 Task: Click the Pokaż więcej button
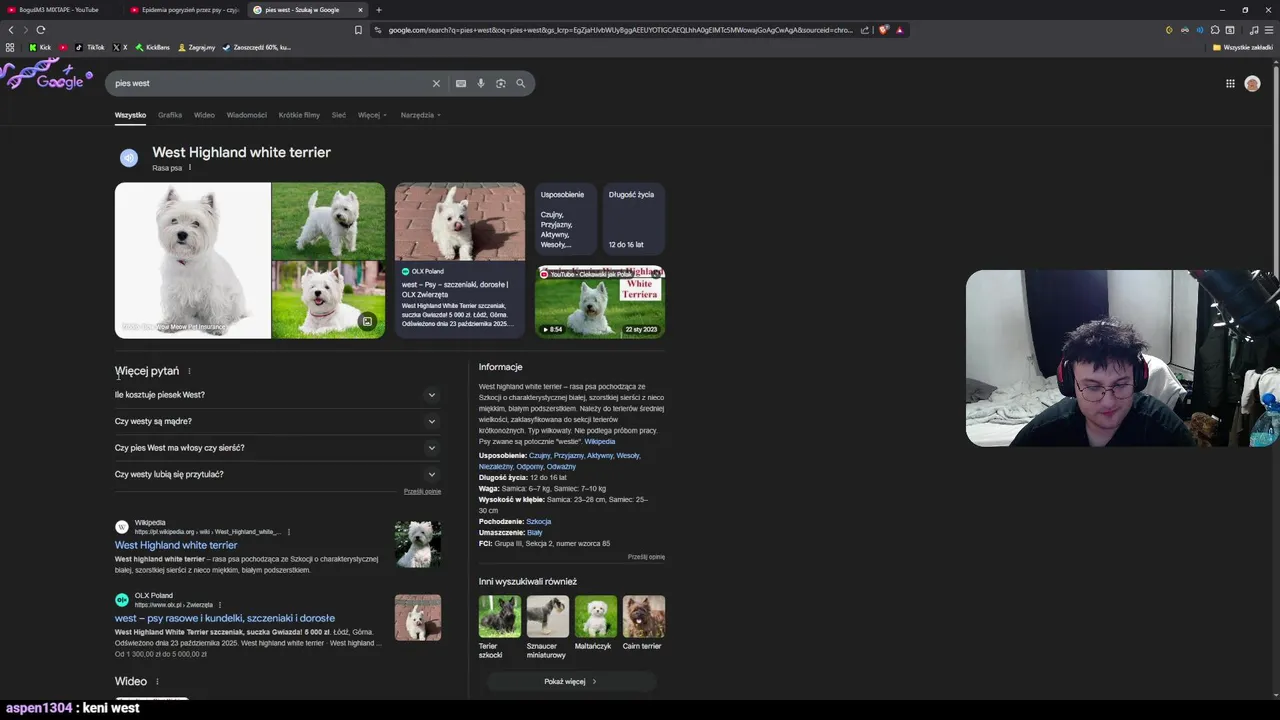[571, 682]
